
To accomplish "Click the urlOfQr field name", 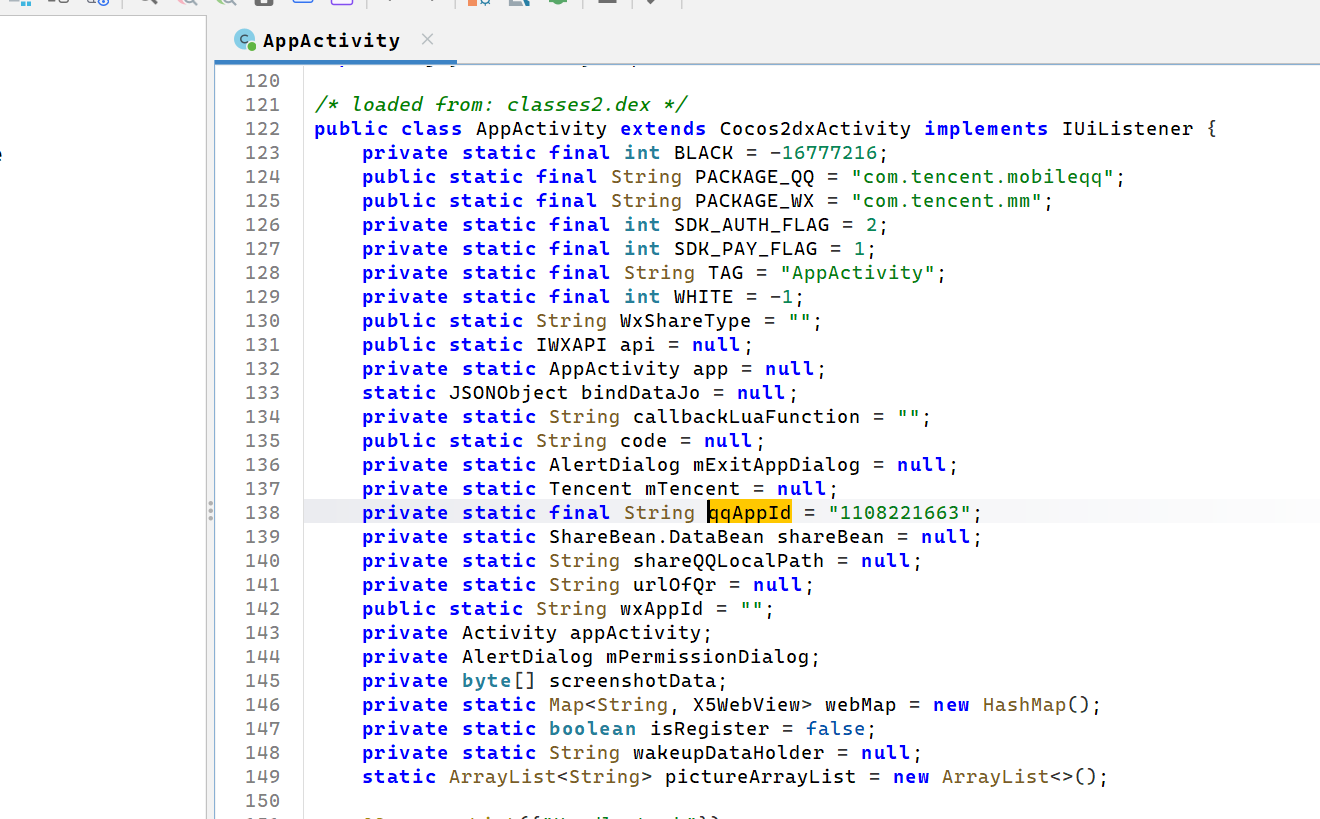I will [674, 585].
